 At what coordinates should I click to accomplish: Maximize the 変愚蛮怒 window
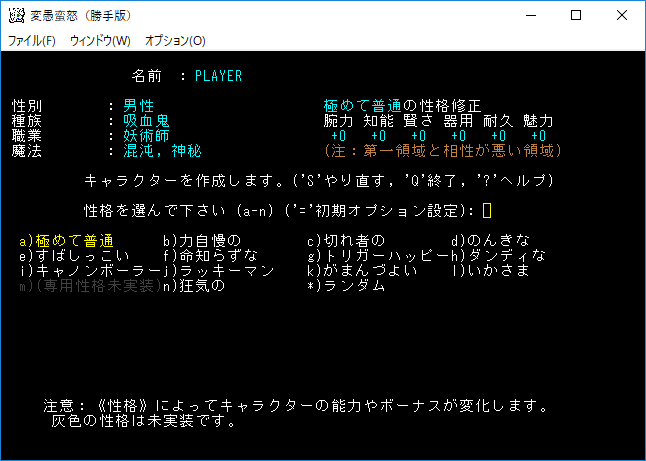tap(575, 16)
